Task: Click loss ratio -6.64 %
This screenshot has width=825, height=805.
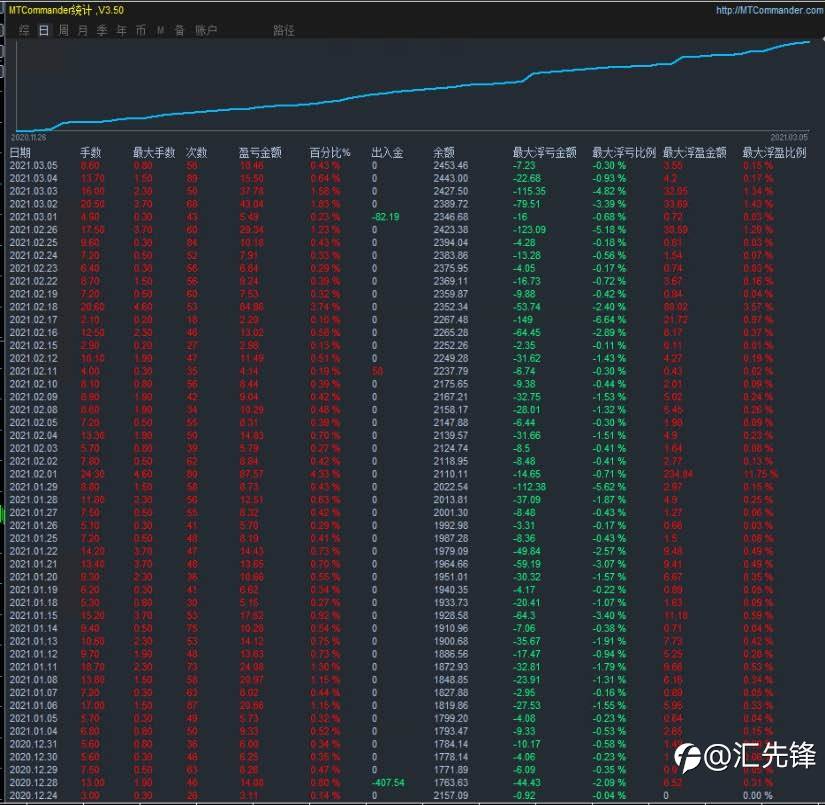Action: [609, 319]
